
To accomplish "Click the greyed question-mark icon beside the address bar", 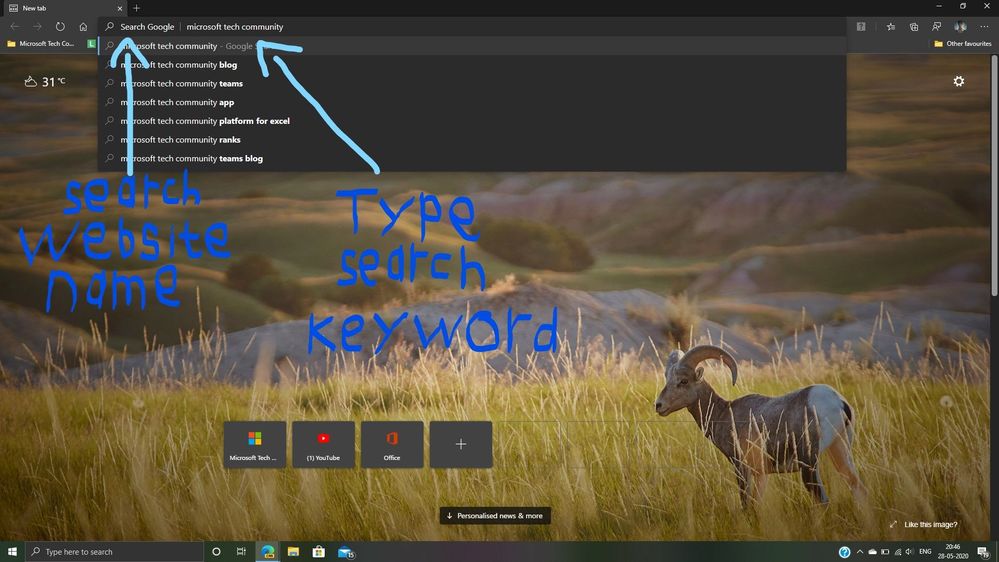I will pyautogui.click(x=861, y=27).
